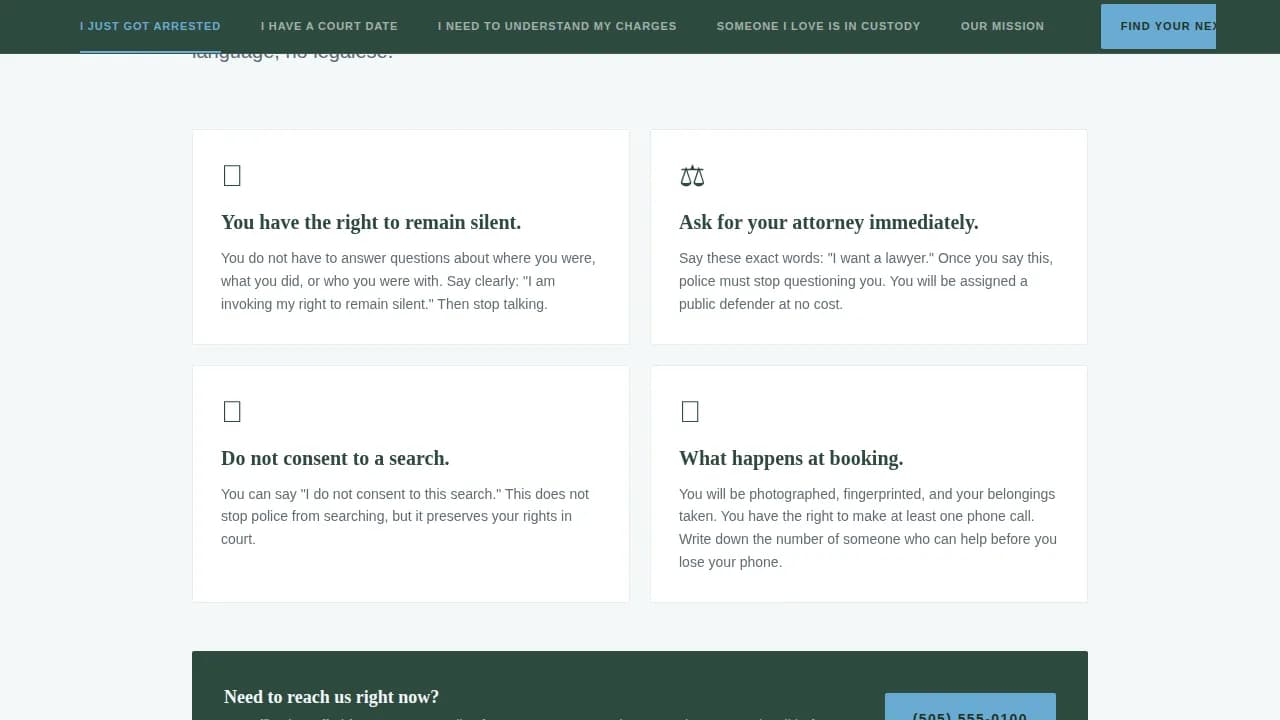Click the "I want a lawyer" paragraph text
The image size is (1280, 720).
coord(866,281)
